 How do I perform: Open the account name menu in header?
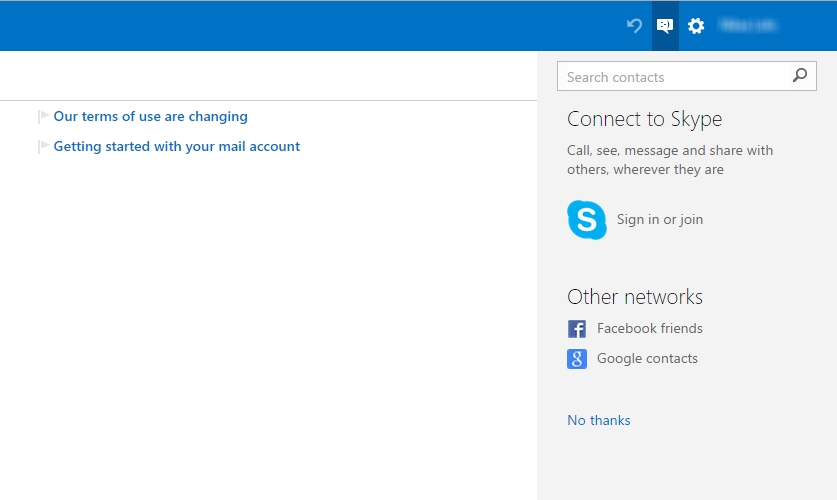click(x=749, y=26)
